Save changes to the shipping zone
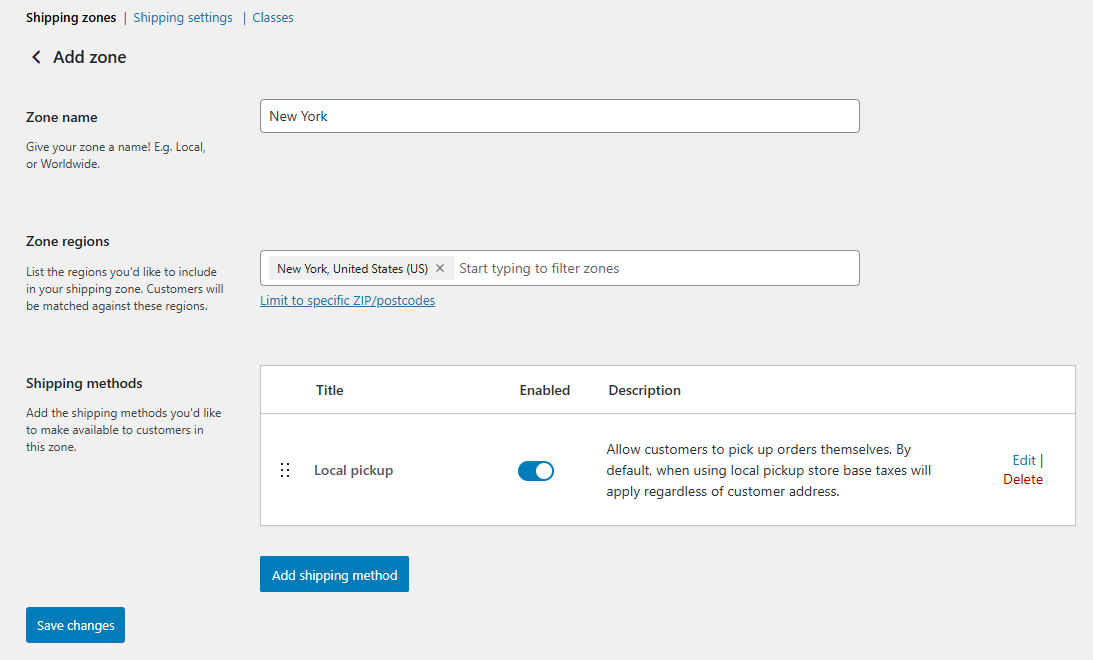 [x=75, y=625]
